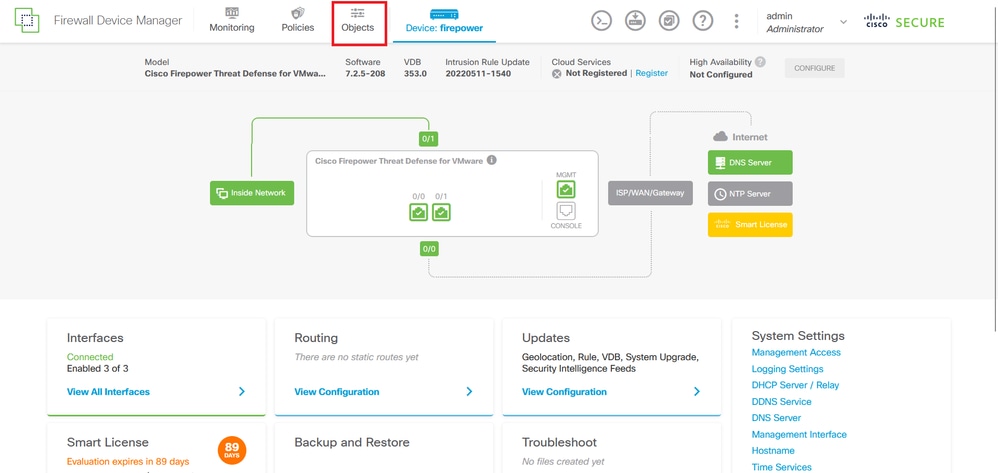Open the task list icon
This screenshot has width=998, height=473.
tap(669, 20)
